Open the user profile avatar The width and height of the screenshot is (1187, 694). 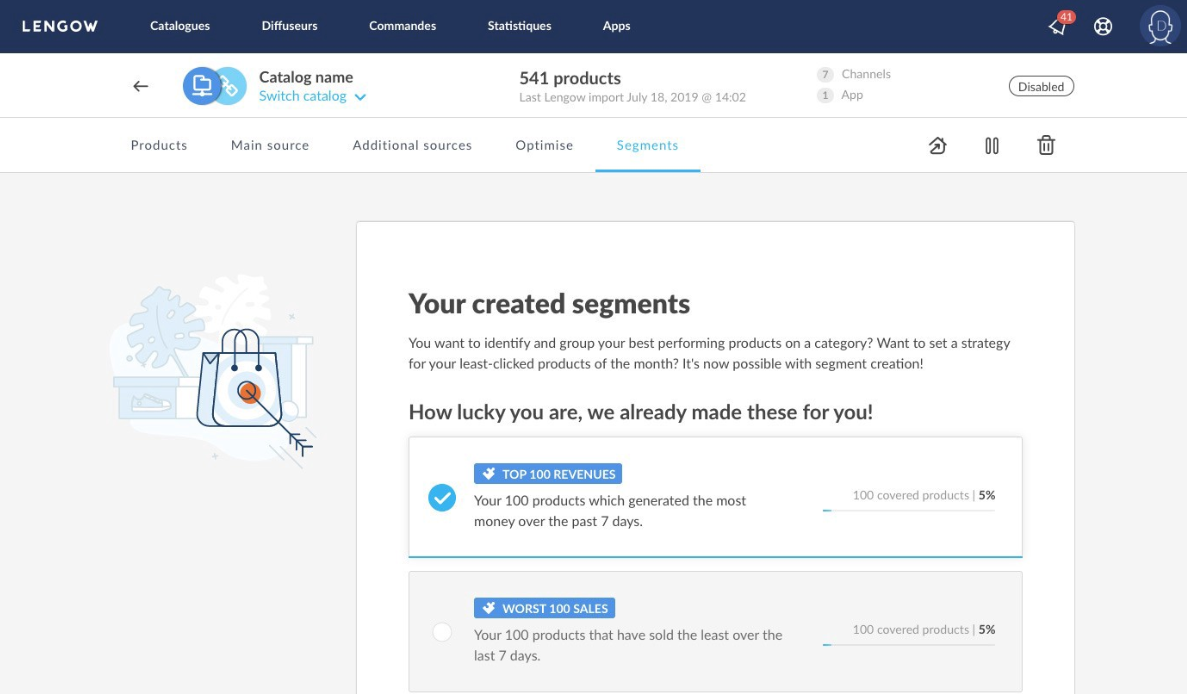point(1160,27)
